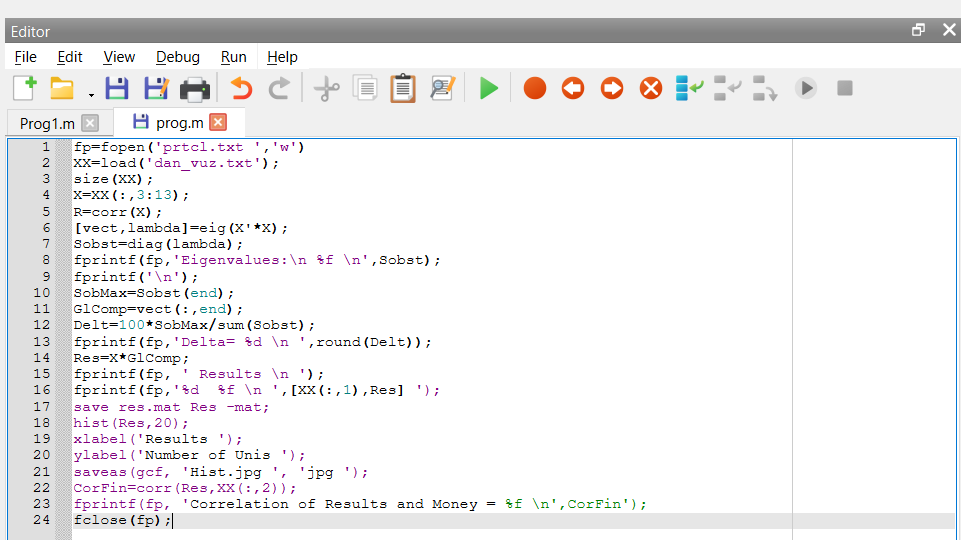This screenshot has width=961, height=540.
Task: Open the File menu
Action: [26, 57]
